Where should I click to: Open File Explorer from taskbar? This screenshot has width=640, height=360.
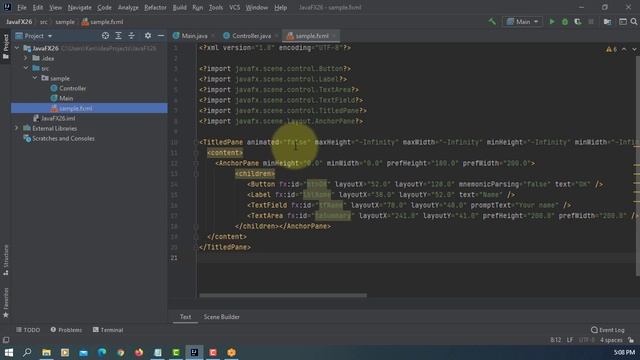[x=46, y=352]
